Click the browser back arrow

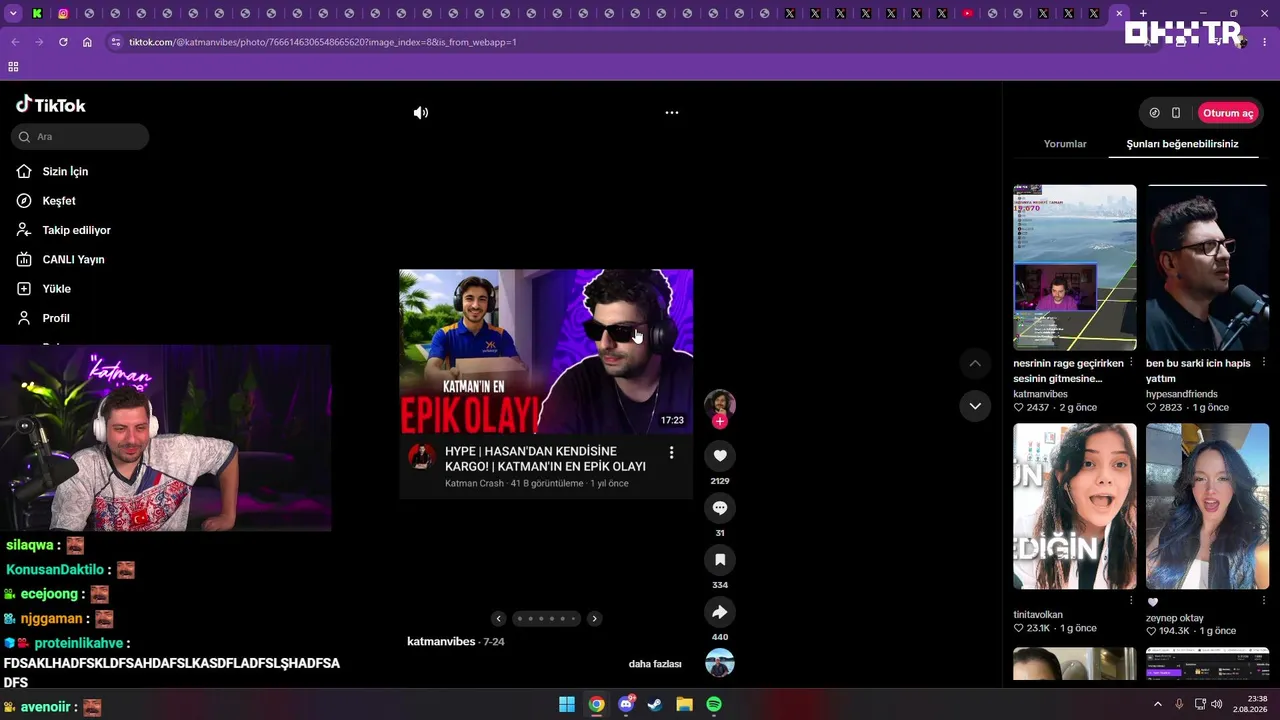(x=15, y=42)
